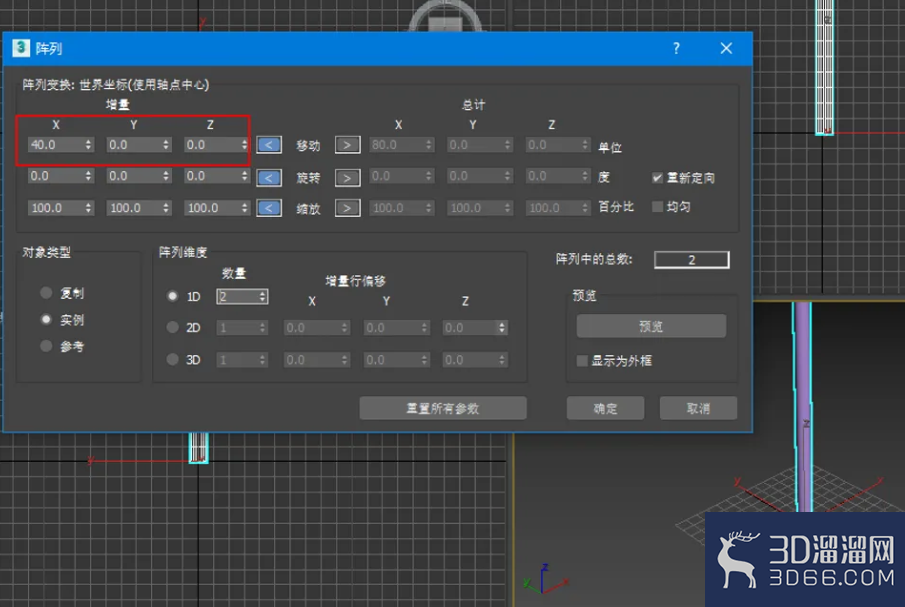Click spinner of incremental scale Y field
This screenshot has height=607, width=905.
click(166, 208)
